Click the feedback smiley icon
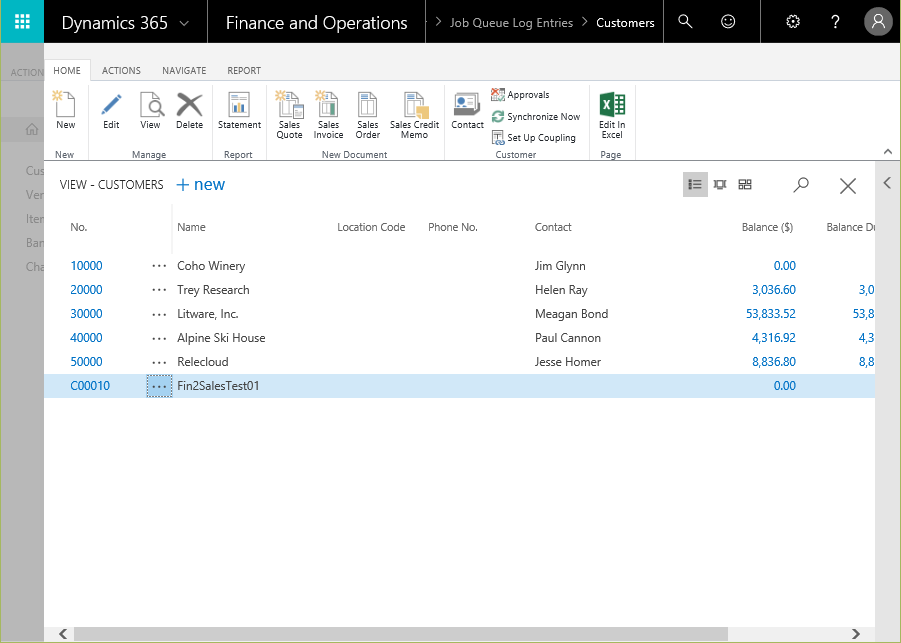901x643 pixels. pos(728,22)
